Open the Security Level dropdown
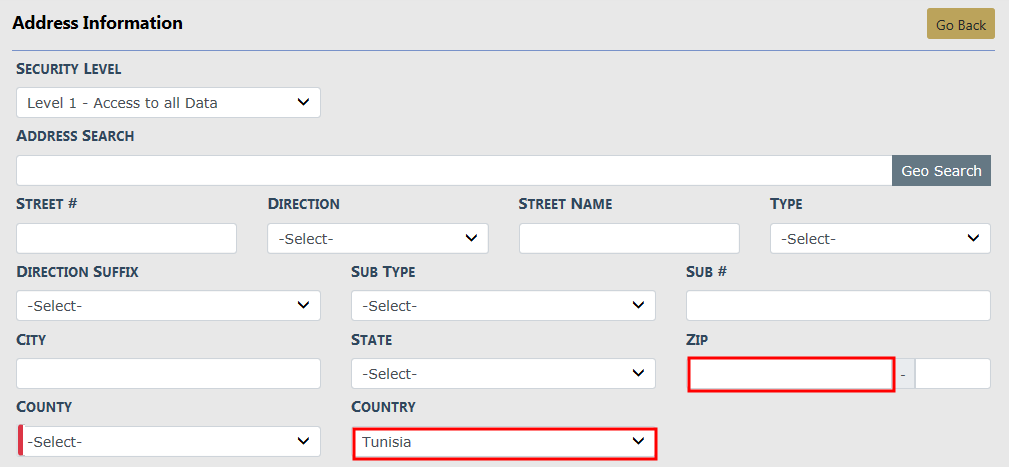This screenshot has width=1009, height=467. click(x=168, y=102)
